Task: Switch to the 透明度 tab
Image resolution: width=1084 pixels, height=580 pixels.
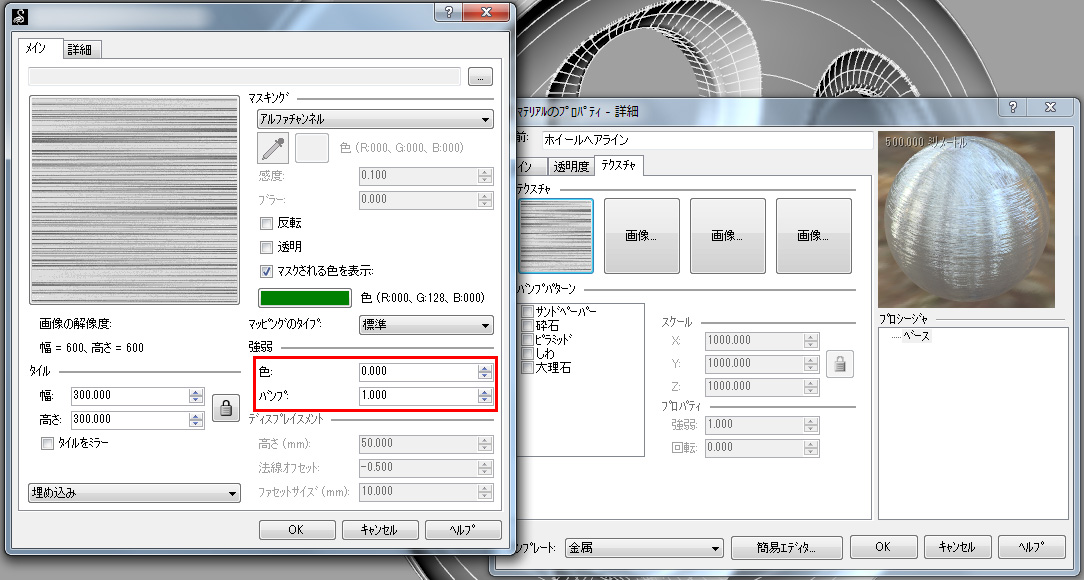Action: pos(571,166)
